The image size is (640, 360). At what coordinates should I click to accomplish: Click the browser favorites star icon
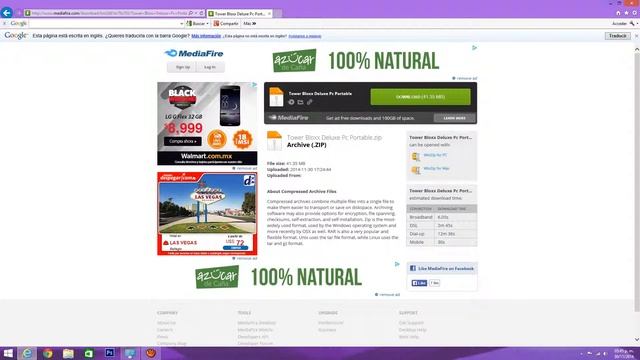click(627, 13)
